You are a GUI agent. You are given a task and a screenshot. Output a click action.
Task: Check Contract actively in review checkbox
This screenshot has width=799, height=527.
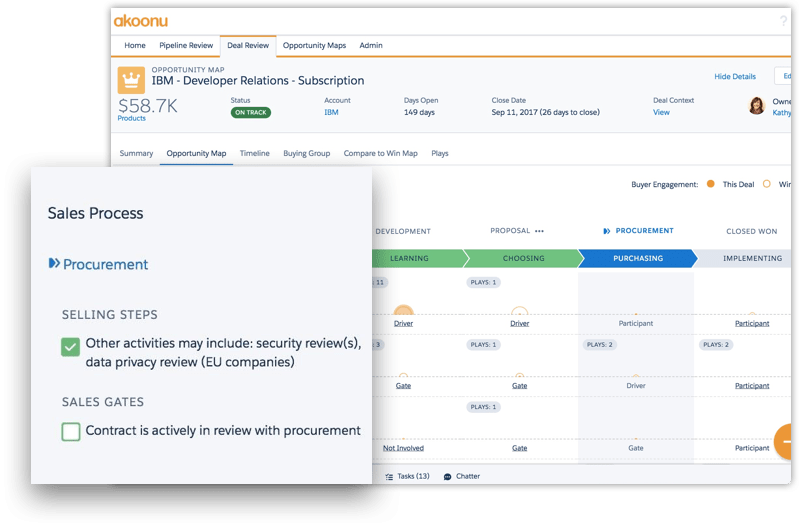70,432
